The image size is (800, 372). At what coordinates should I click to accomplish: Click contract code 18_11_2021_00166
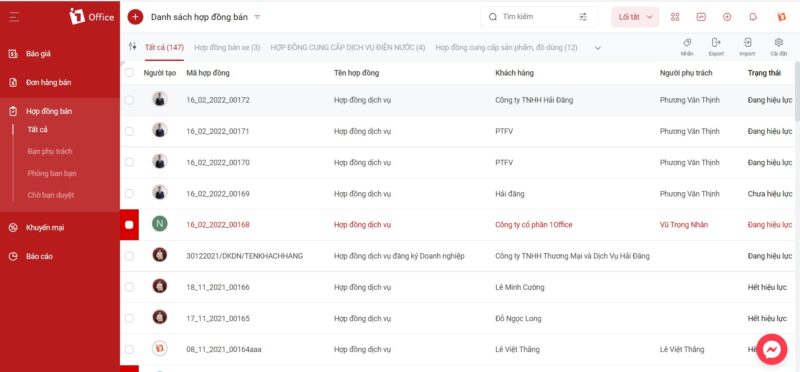click(218, 287)
